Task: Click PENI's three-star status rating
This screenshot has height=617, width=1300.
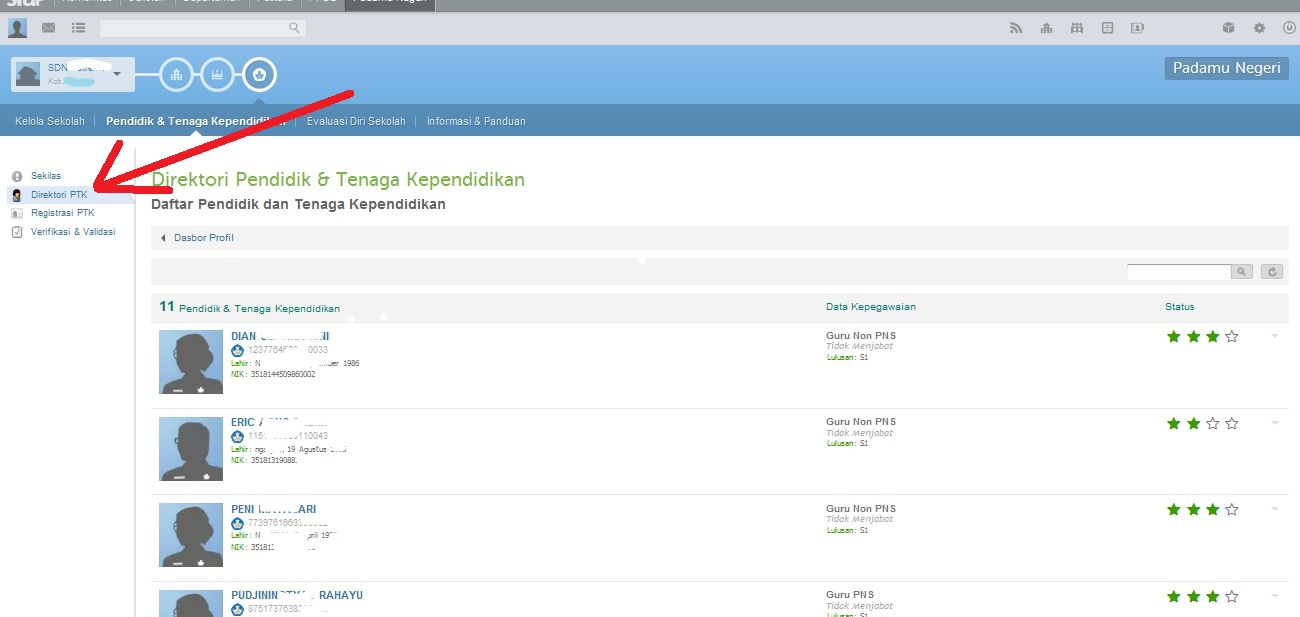Action: 1202,510
